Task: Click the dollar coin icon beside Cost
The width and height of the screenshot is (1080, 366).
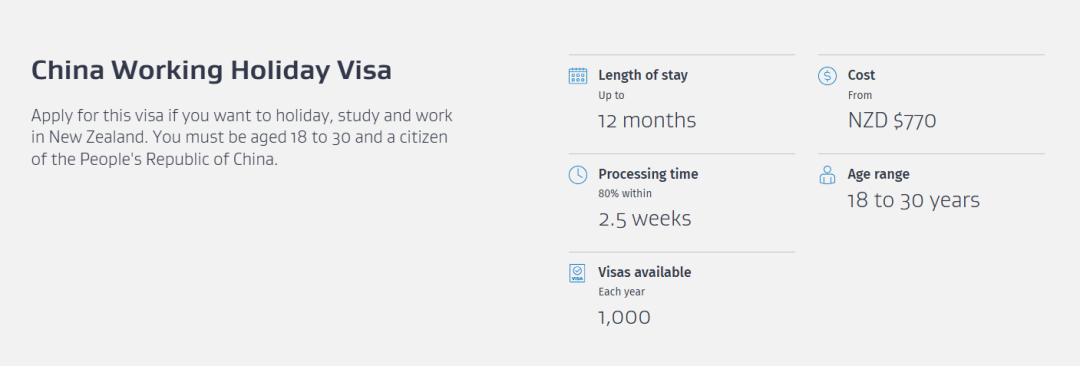Action: (827, 76)
